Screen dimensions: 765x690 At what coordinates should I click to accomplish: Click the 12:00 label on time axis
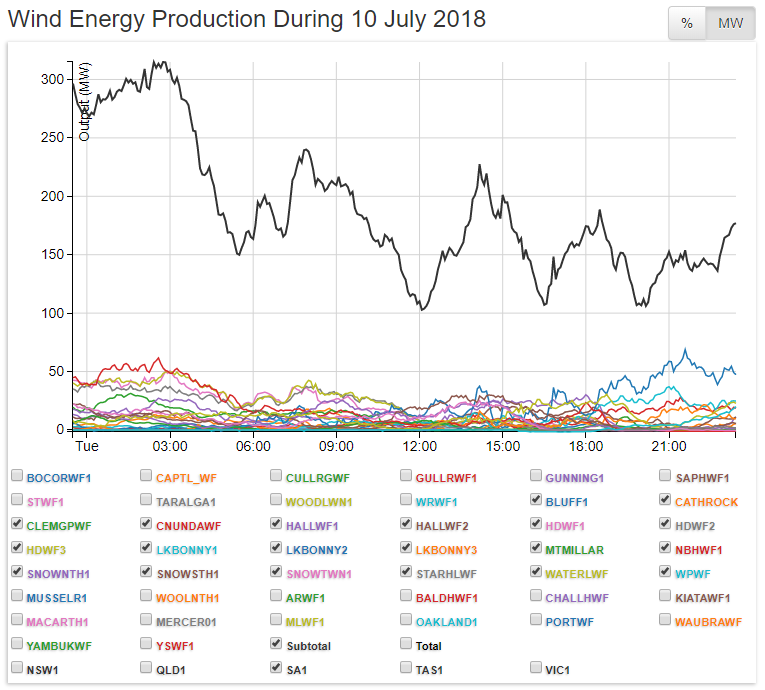point(419,445)
